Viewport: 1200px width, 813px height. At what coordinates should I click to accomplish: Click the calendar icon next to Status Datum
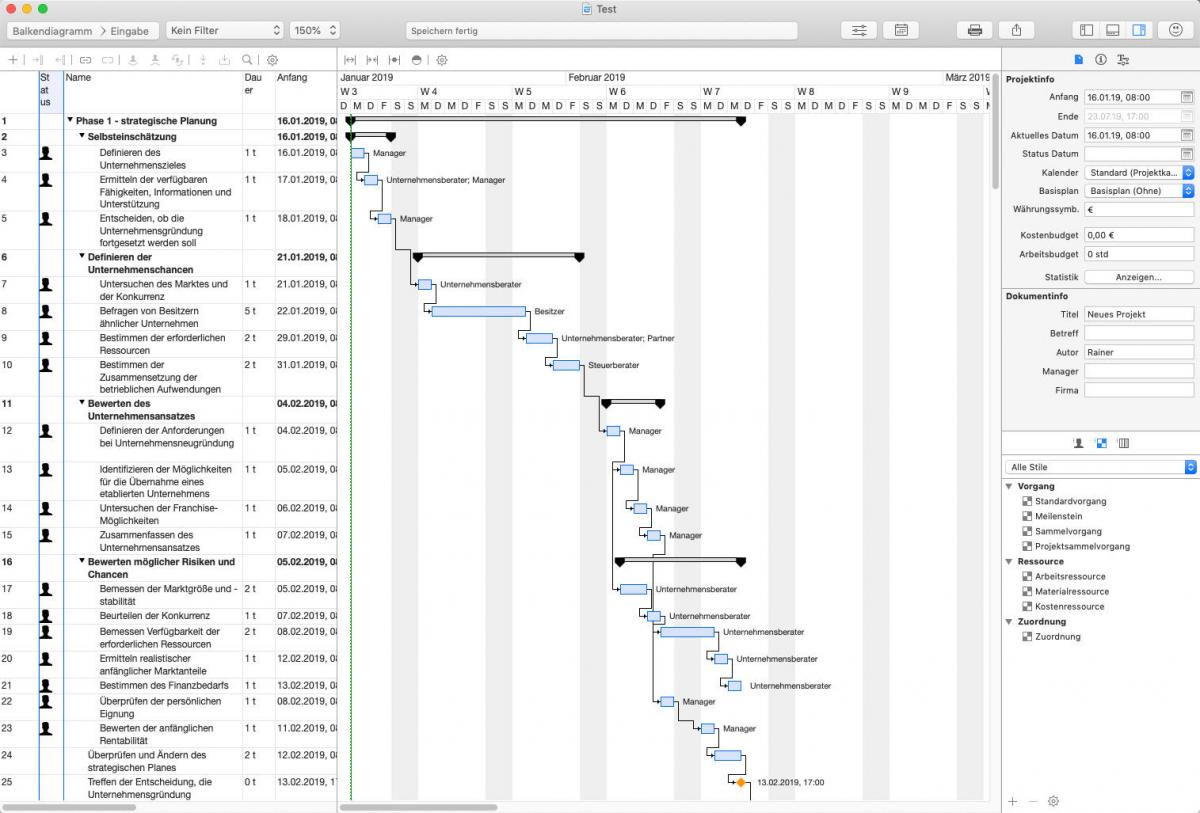coord(1187,154)
